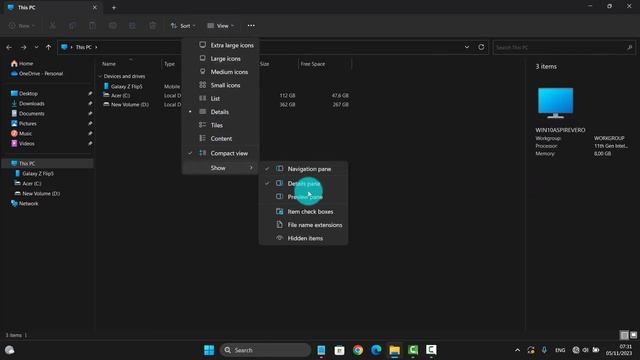
Task: Click the Rename icon in toolbar
Action: [x=113, y=26]
